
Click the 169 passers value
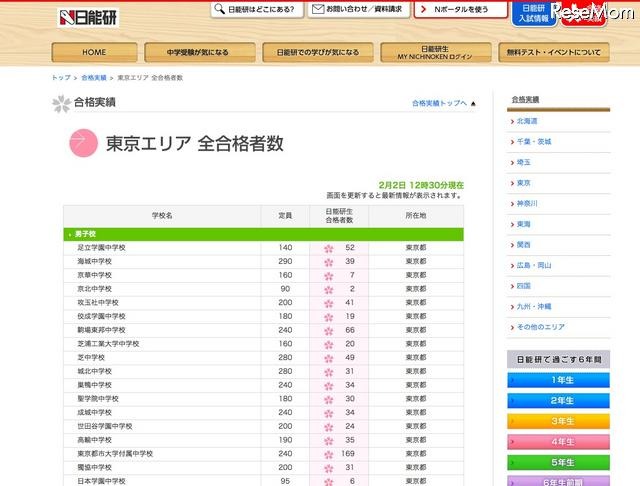(x=348, y=454)
